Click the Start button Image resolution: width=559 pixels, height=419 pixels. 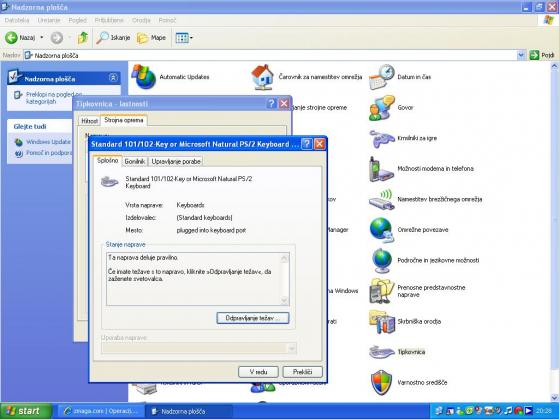(x=26, y=411)
